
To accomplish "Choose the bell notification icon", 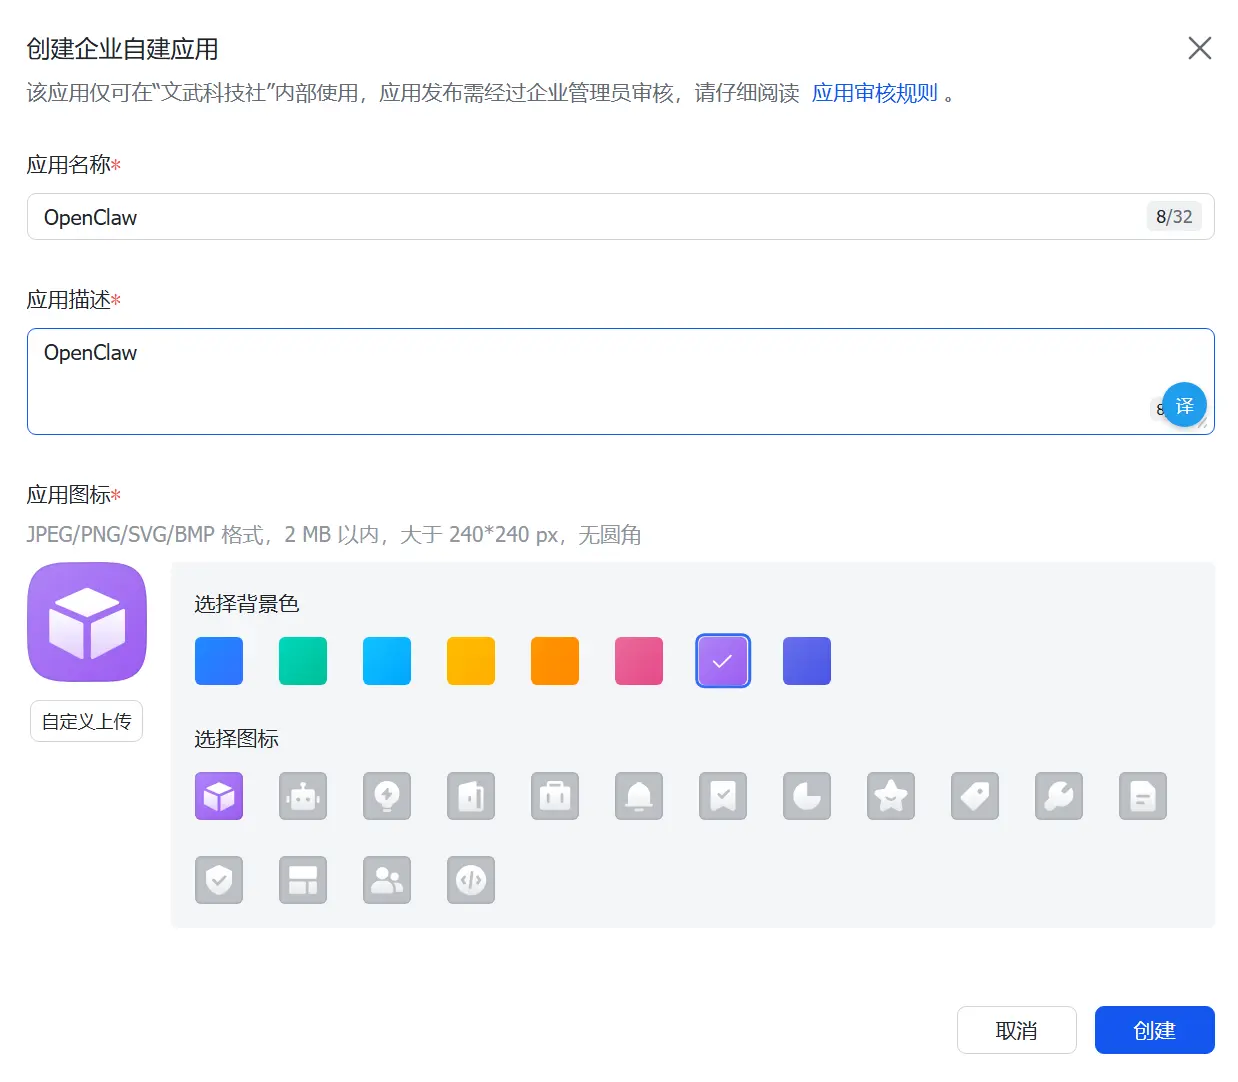I will (639, 796).
